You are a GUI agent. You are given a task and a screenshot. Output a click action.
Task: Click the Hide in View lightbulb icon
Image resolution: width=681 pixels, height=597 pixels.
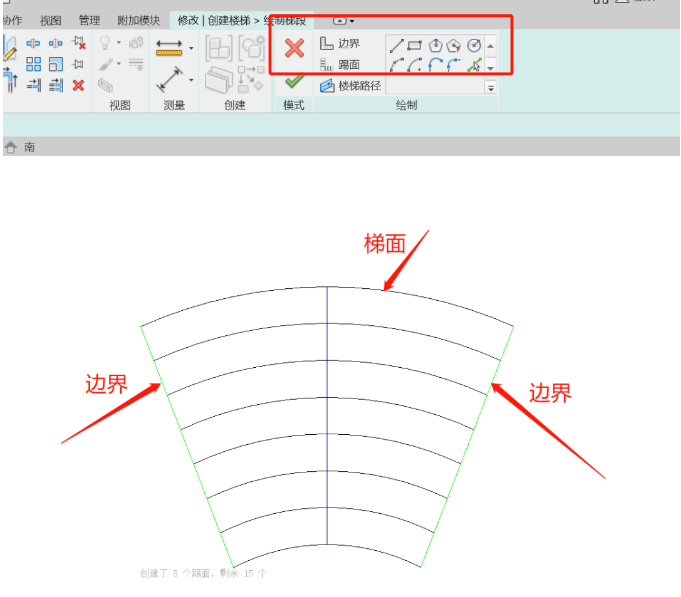pos(105,43)
